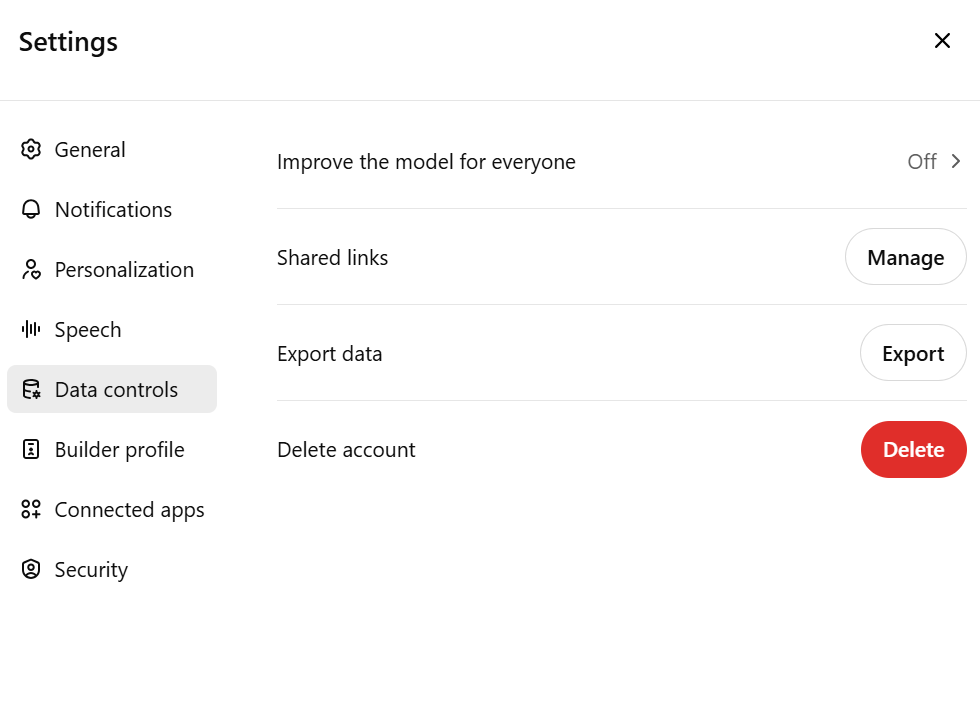The width and height of the screenshot is (980, 721).
Task: Expand the chevron beside Off
Action: tap(956, 162)
